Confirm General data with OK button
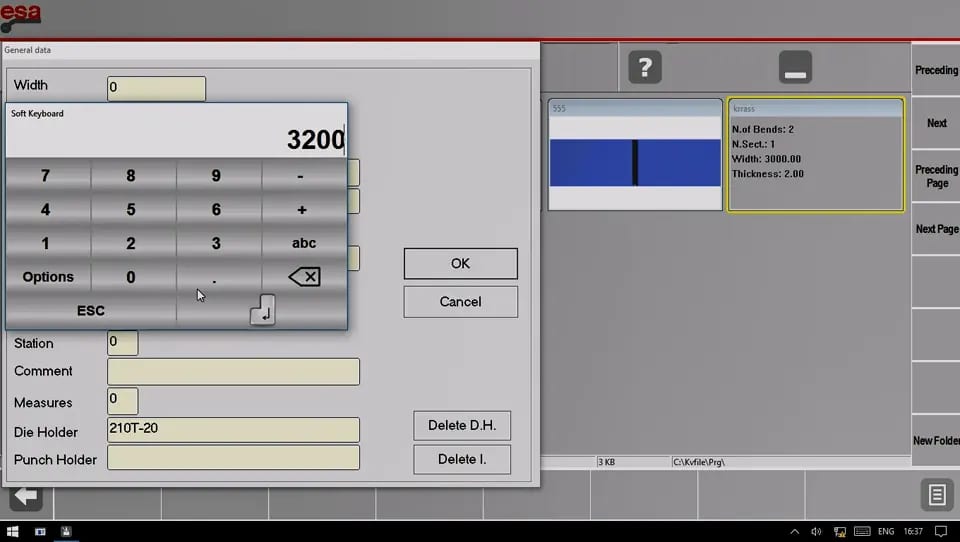The height and width of the screenshot is (542, 960). click(x=460, y=263)
